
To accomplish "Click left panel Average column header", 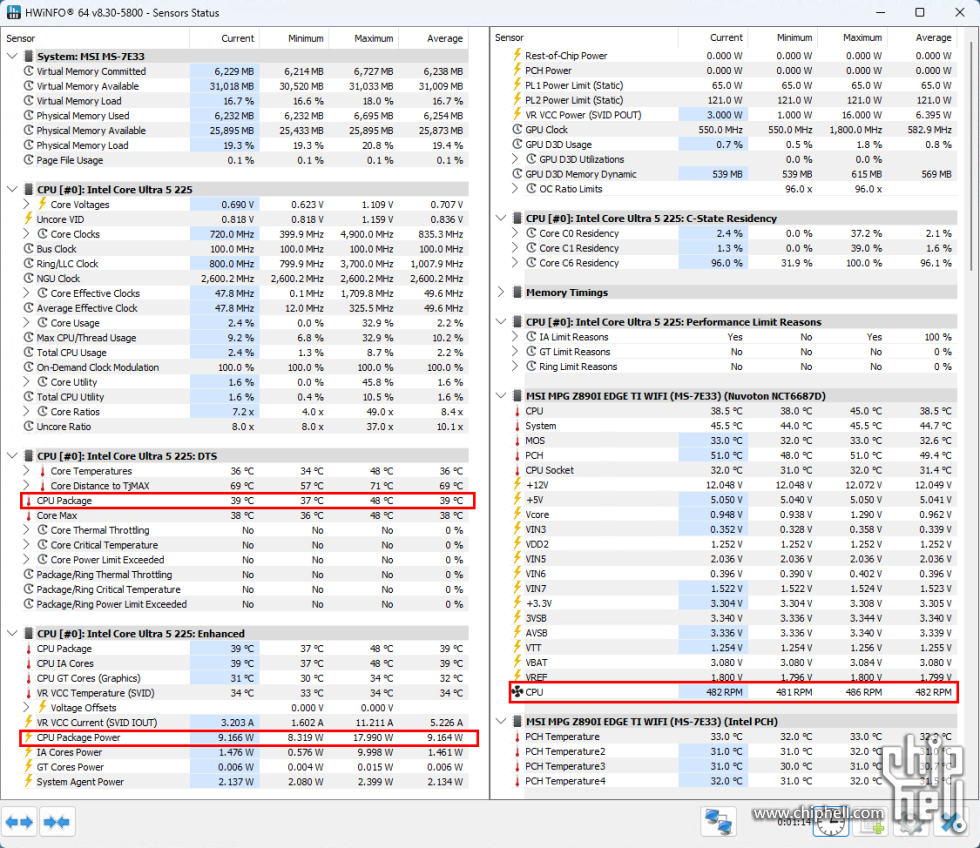I will (x=434, y=38).
